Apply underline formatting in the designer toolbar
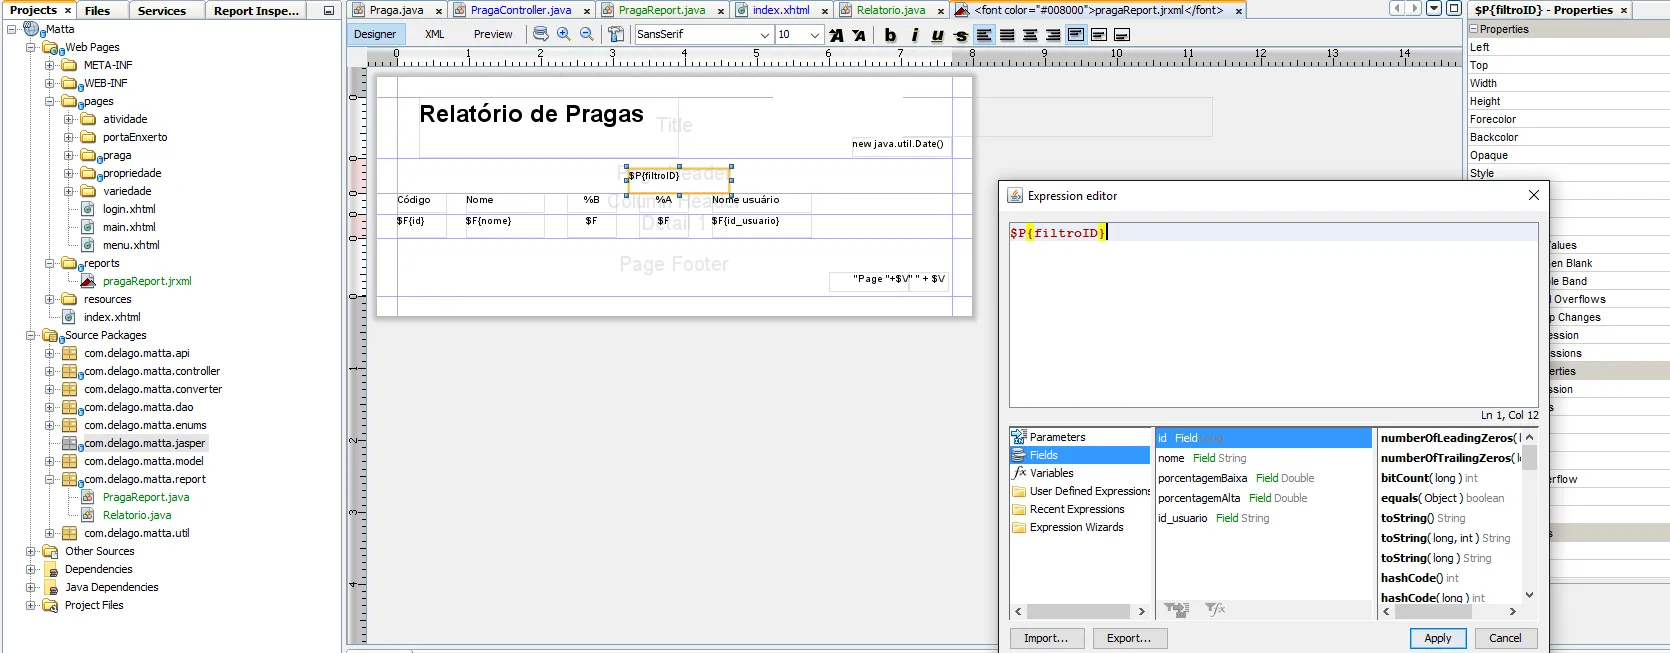1670x653 pixels. tap(937, 35)
